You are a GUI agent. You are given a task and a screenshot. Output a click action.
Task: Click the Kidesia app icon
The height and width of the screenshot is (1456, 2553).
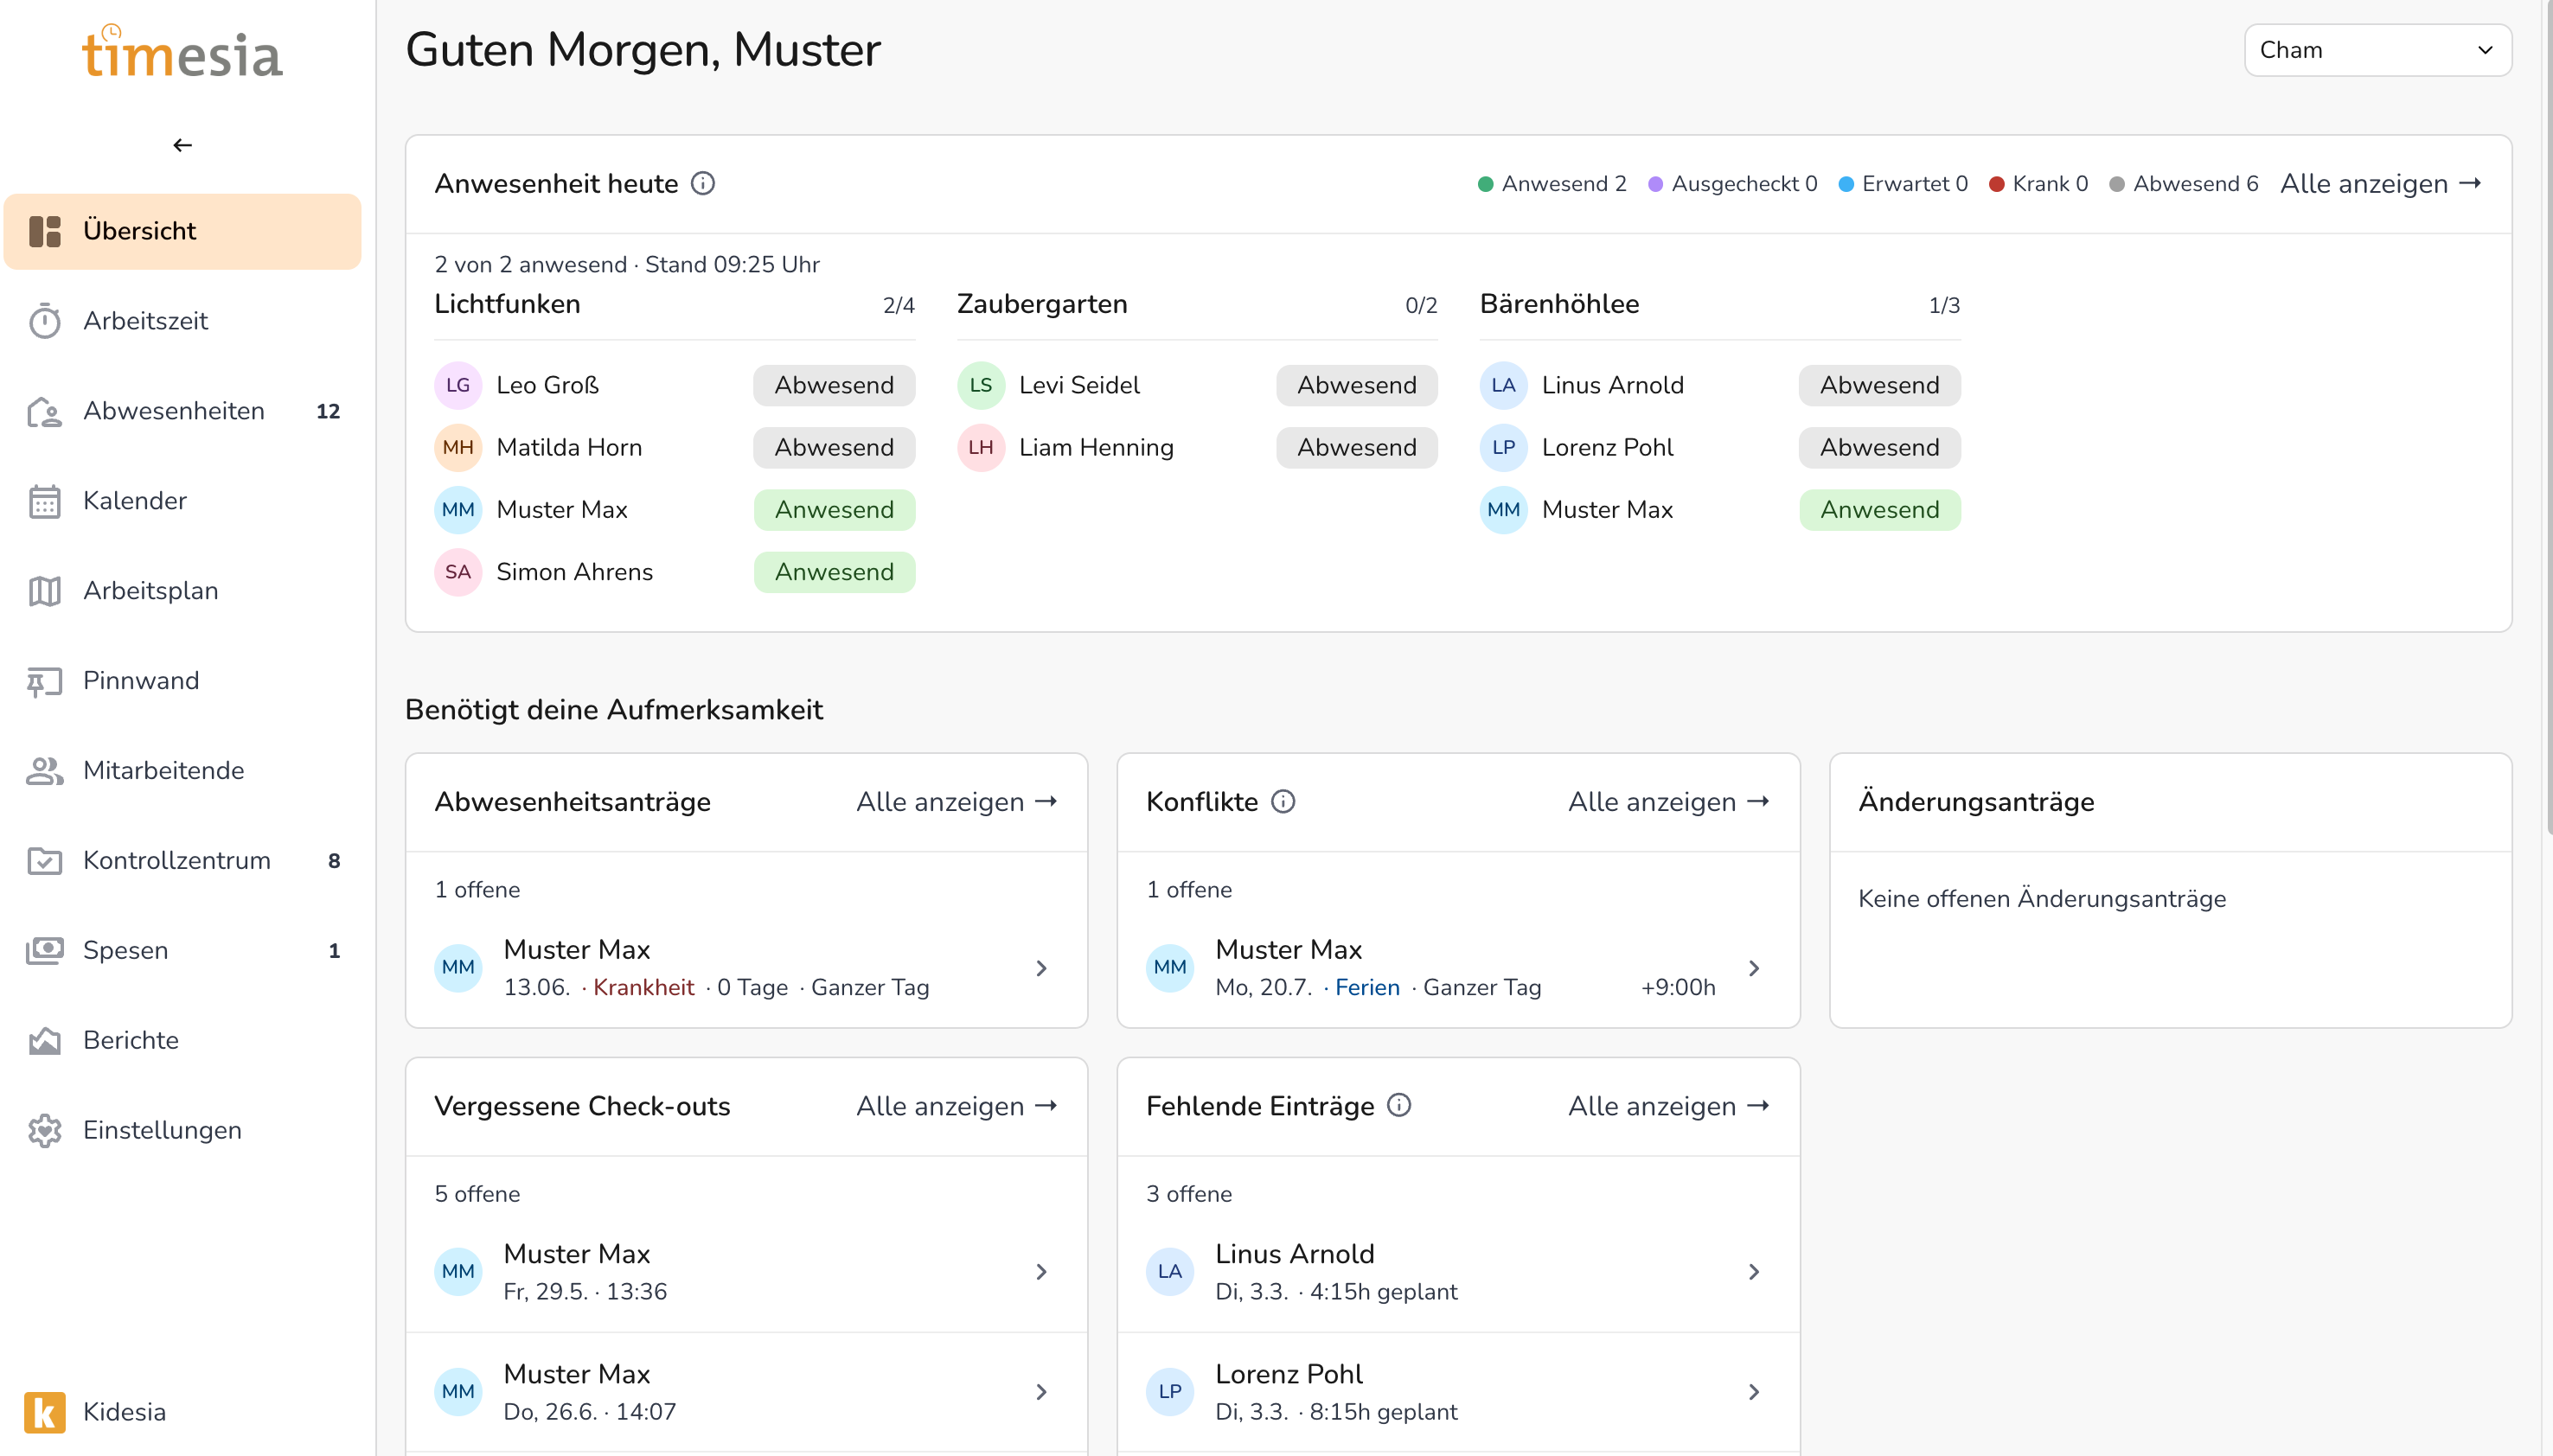pos(45,1412)
